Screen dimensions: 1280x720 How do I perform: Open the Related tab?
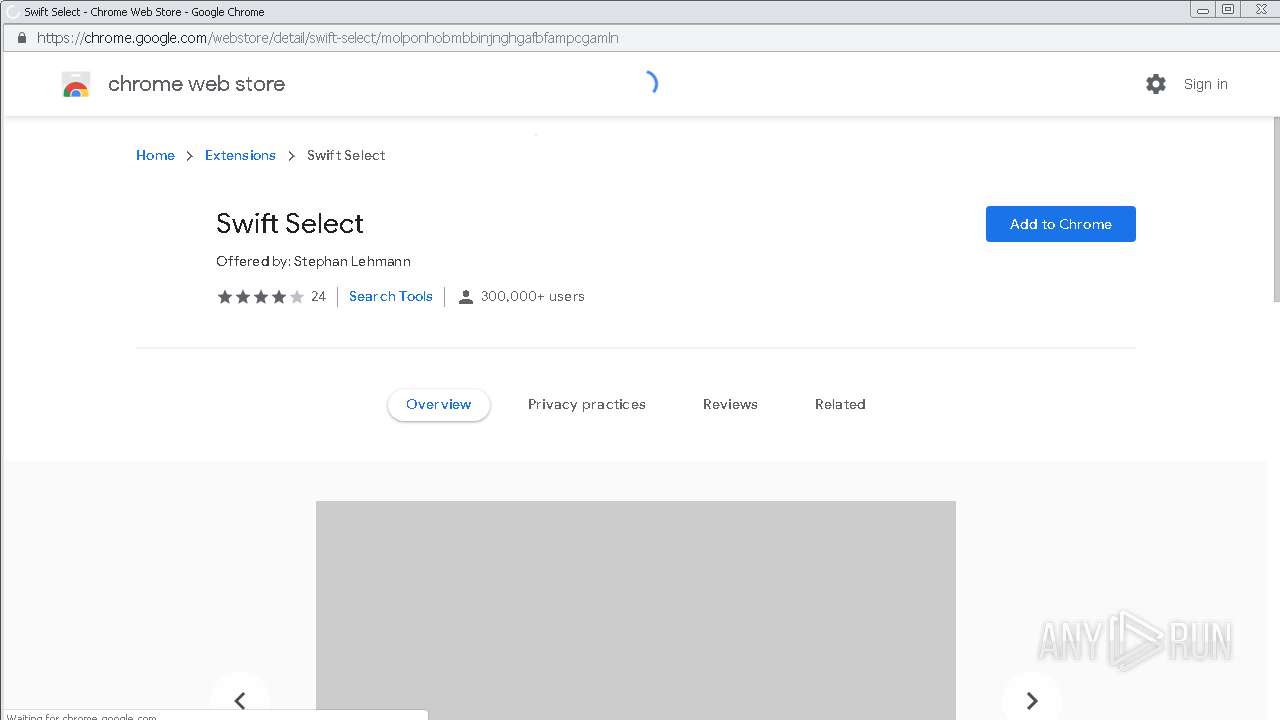(840, 404)
